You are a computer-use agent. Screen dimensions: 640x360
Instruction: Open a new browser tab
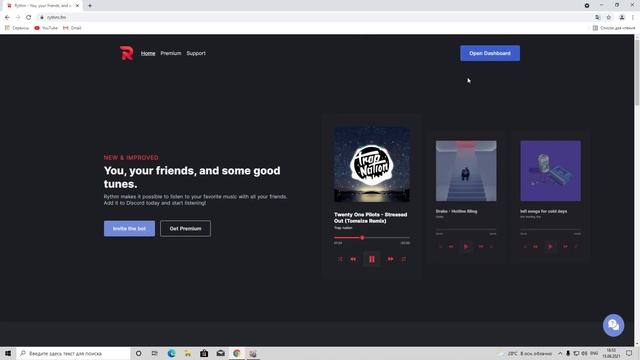click(x=90, y=6)
